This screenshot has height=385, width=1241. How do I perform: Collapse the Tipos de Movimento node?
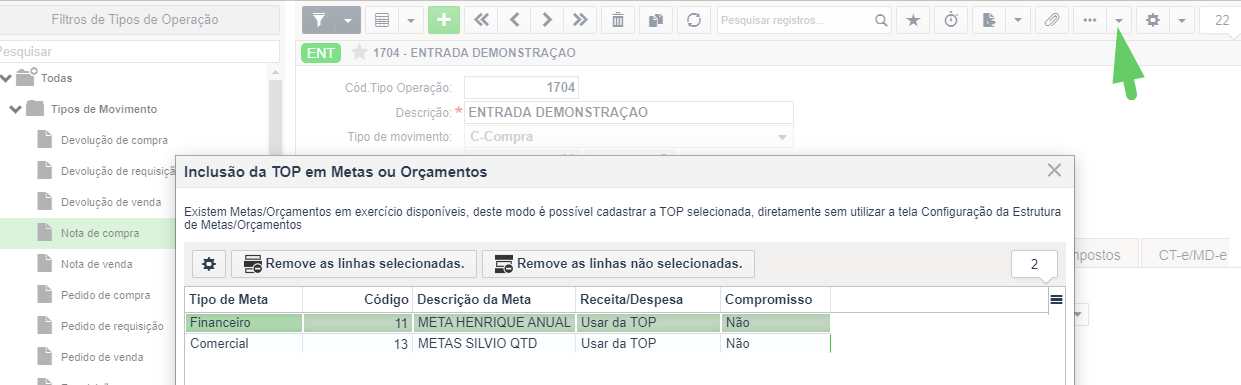16,109
